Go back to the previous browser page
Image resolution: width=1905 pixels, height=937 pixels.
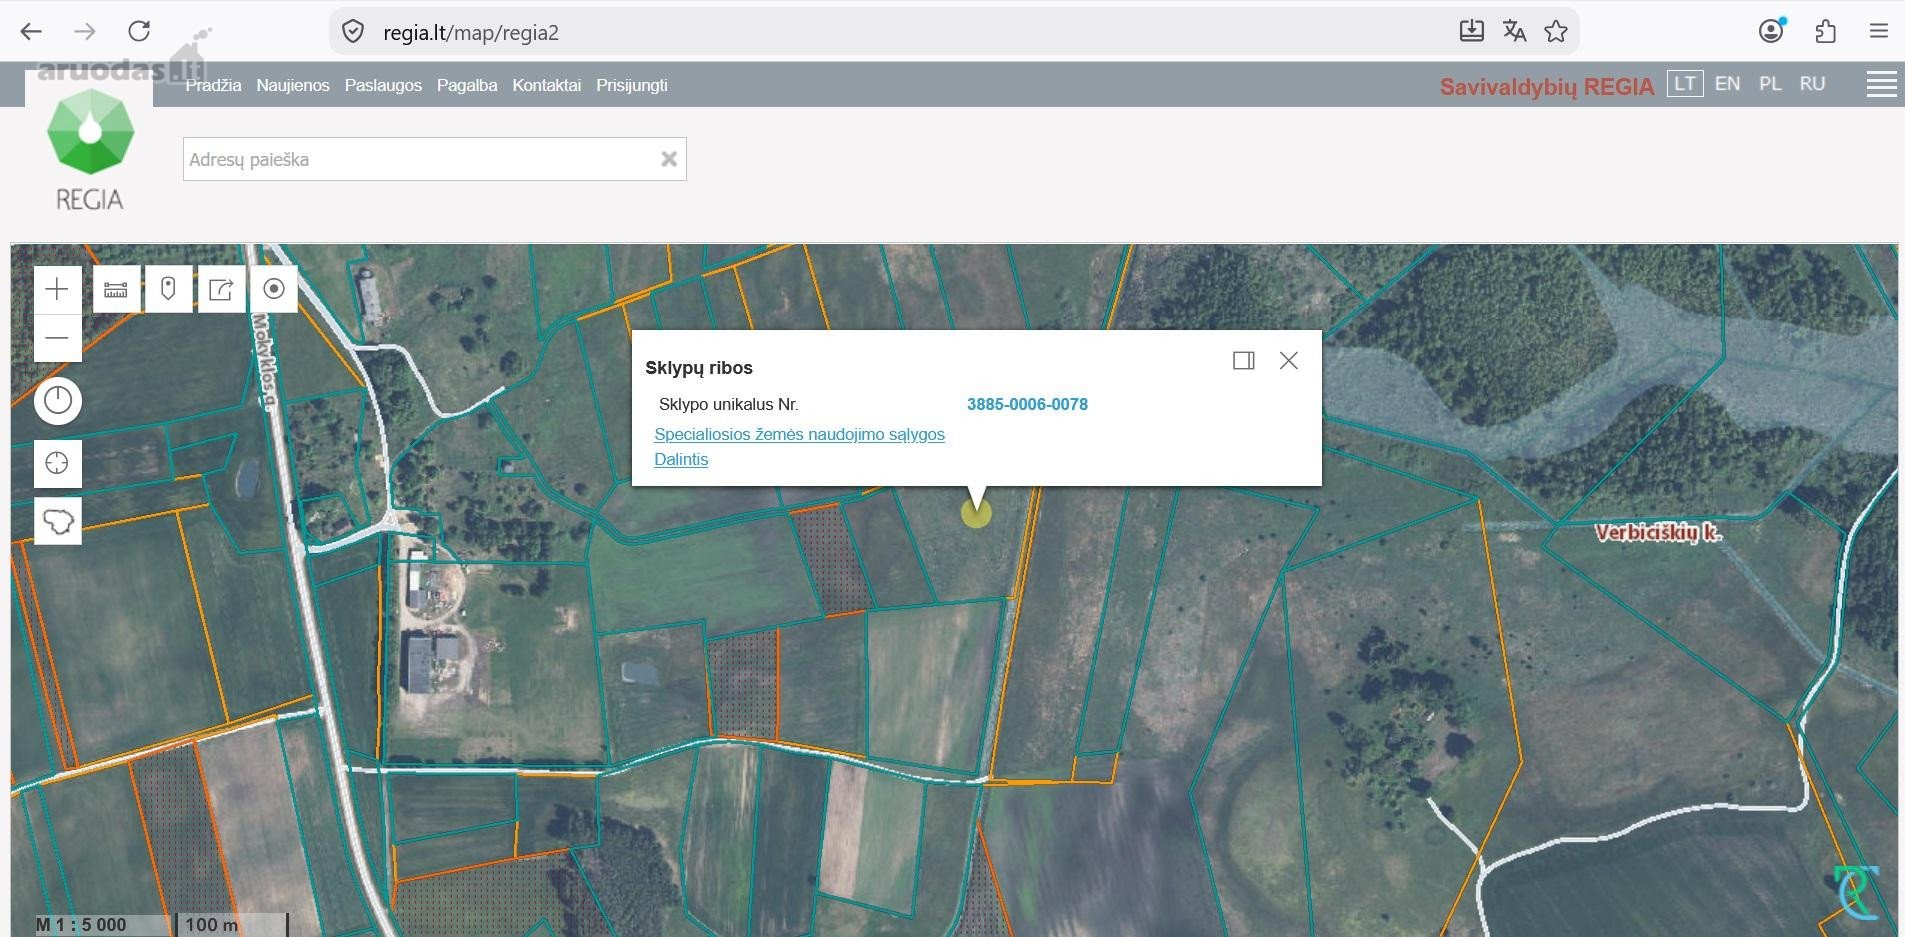31,32
